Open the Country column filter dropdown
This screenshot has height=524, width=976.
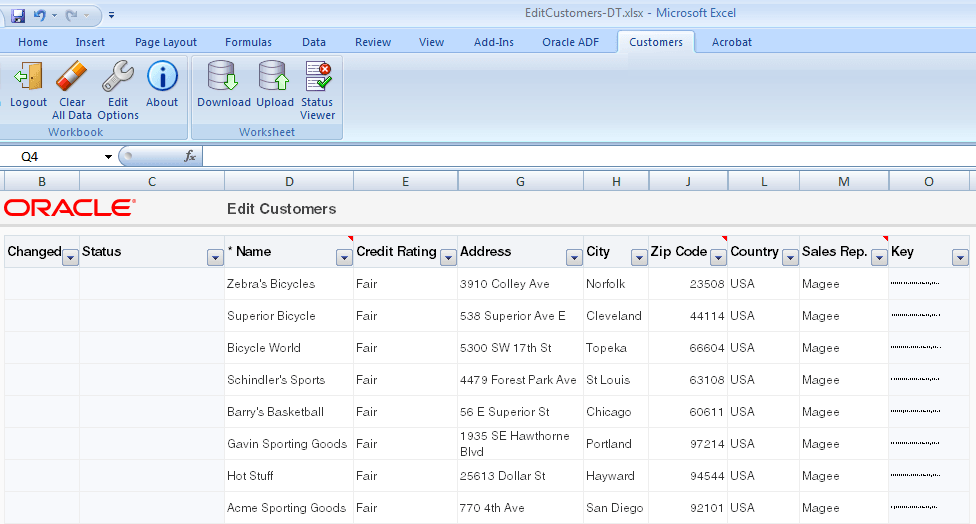tap(790, 257)
